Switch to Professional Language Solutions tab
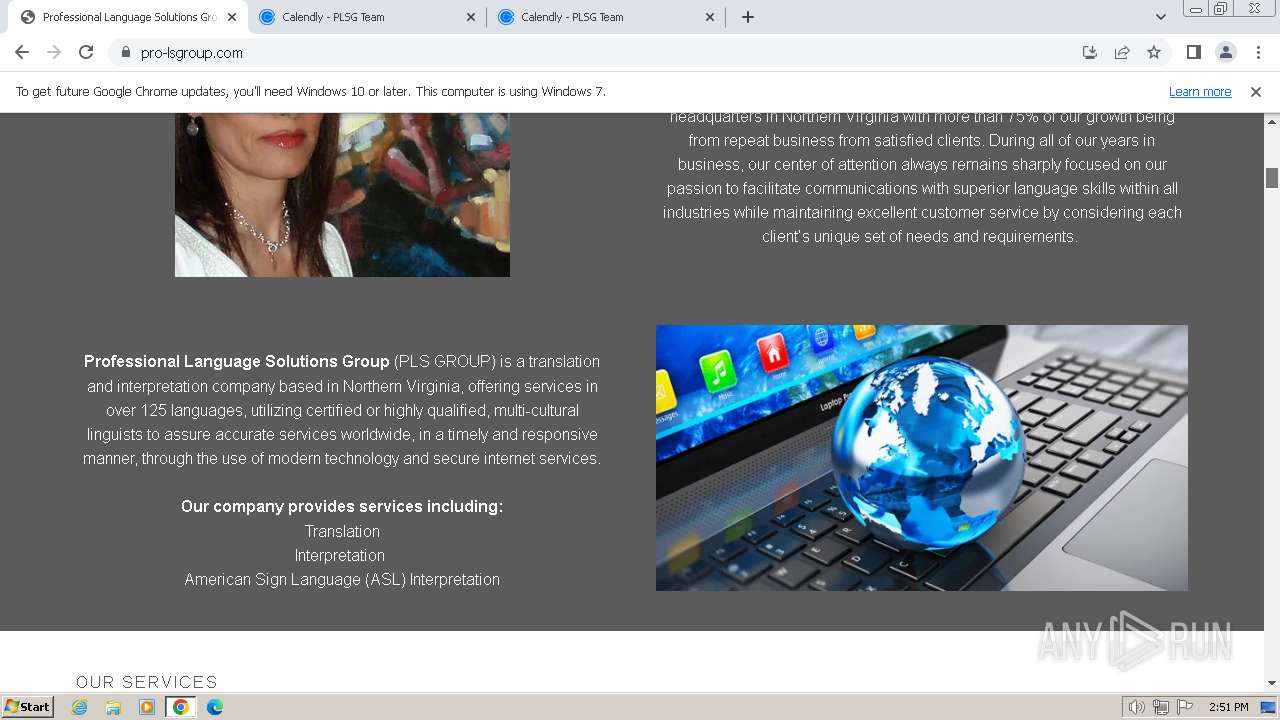 coord(128,17)
